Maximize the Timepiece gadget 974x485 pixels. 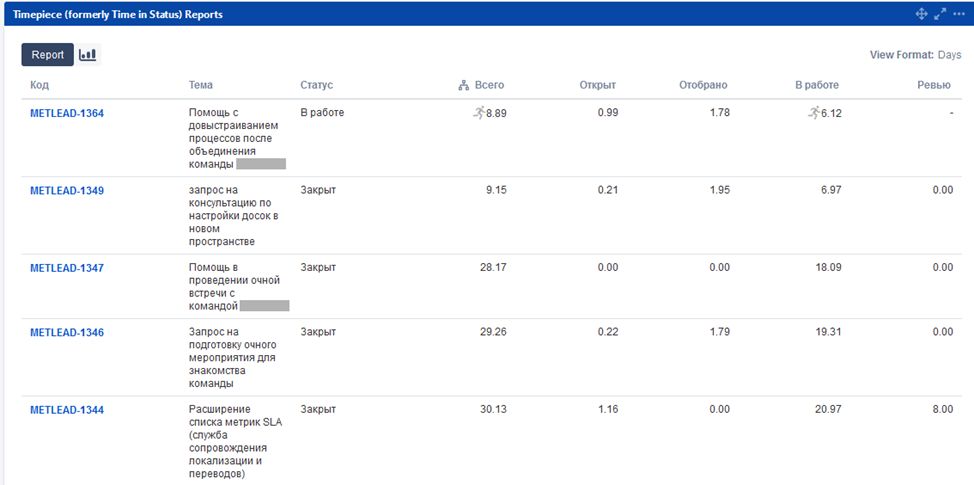[940, 14]
